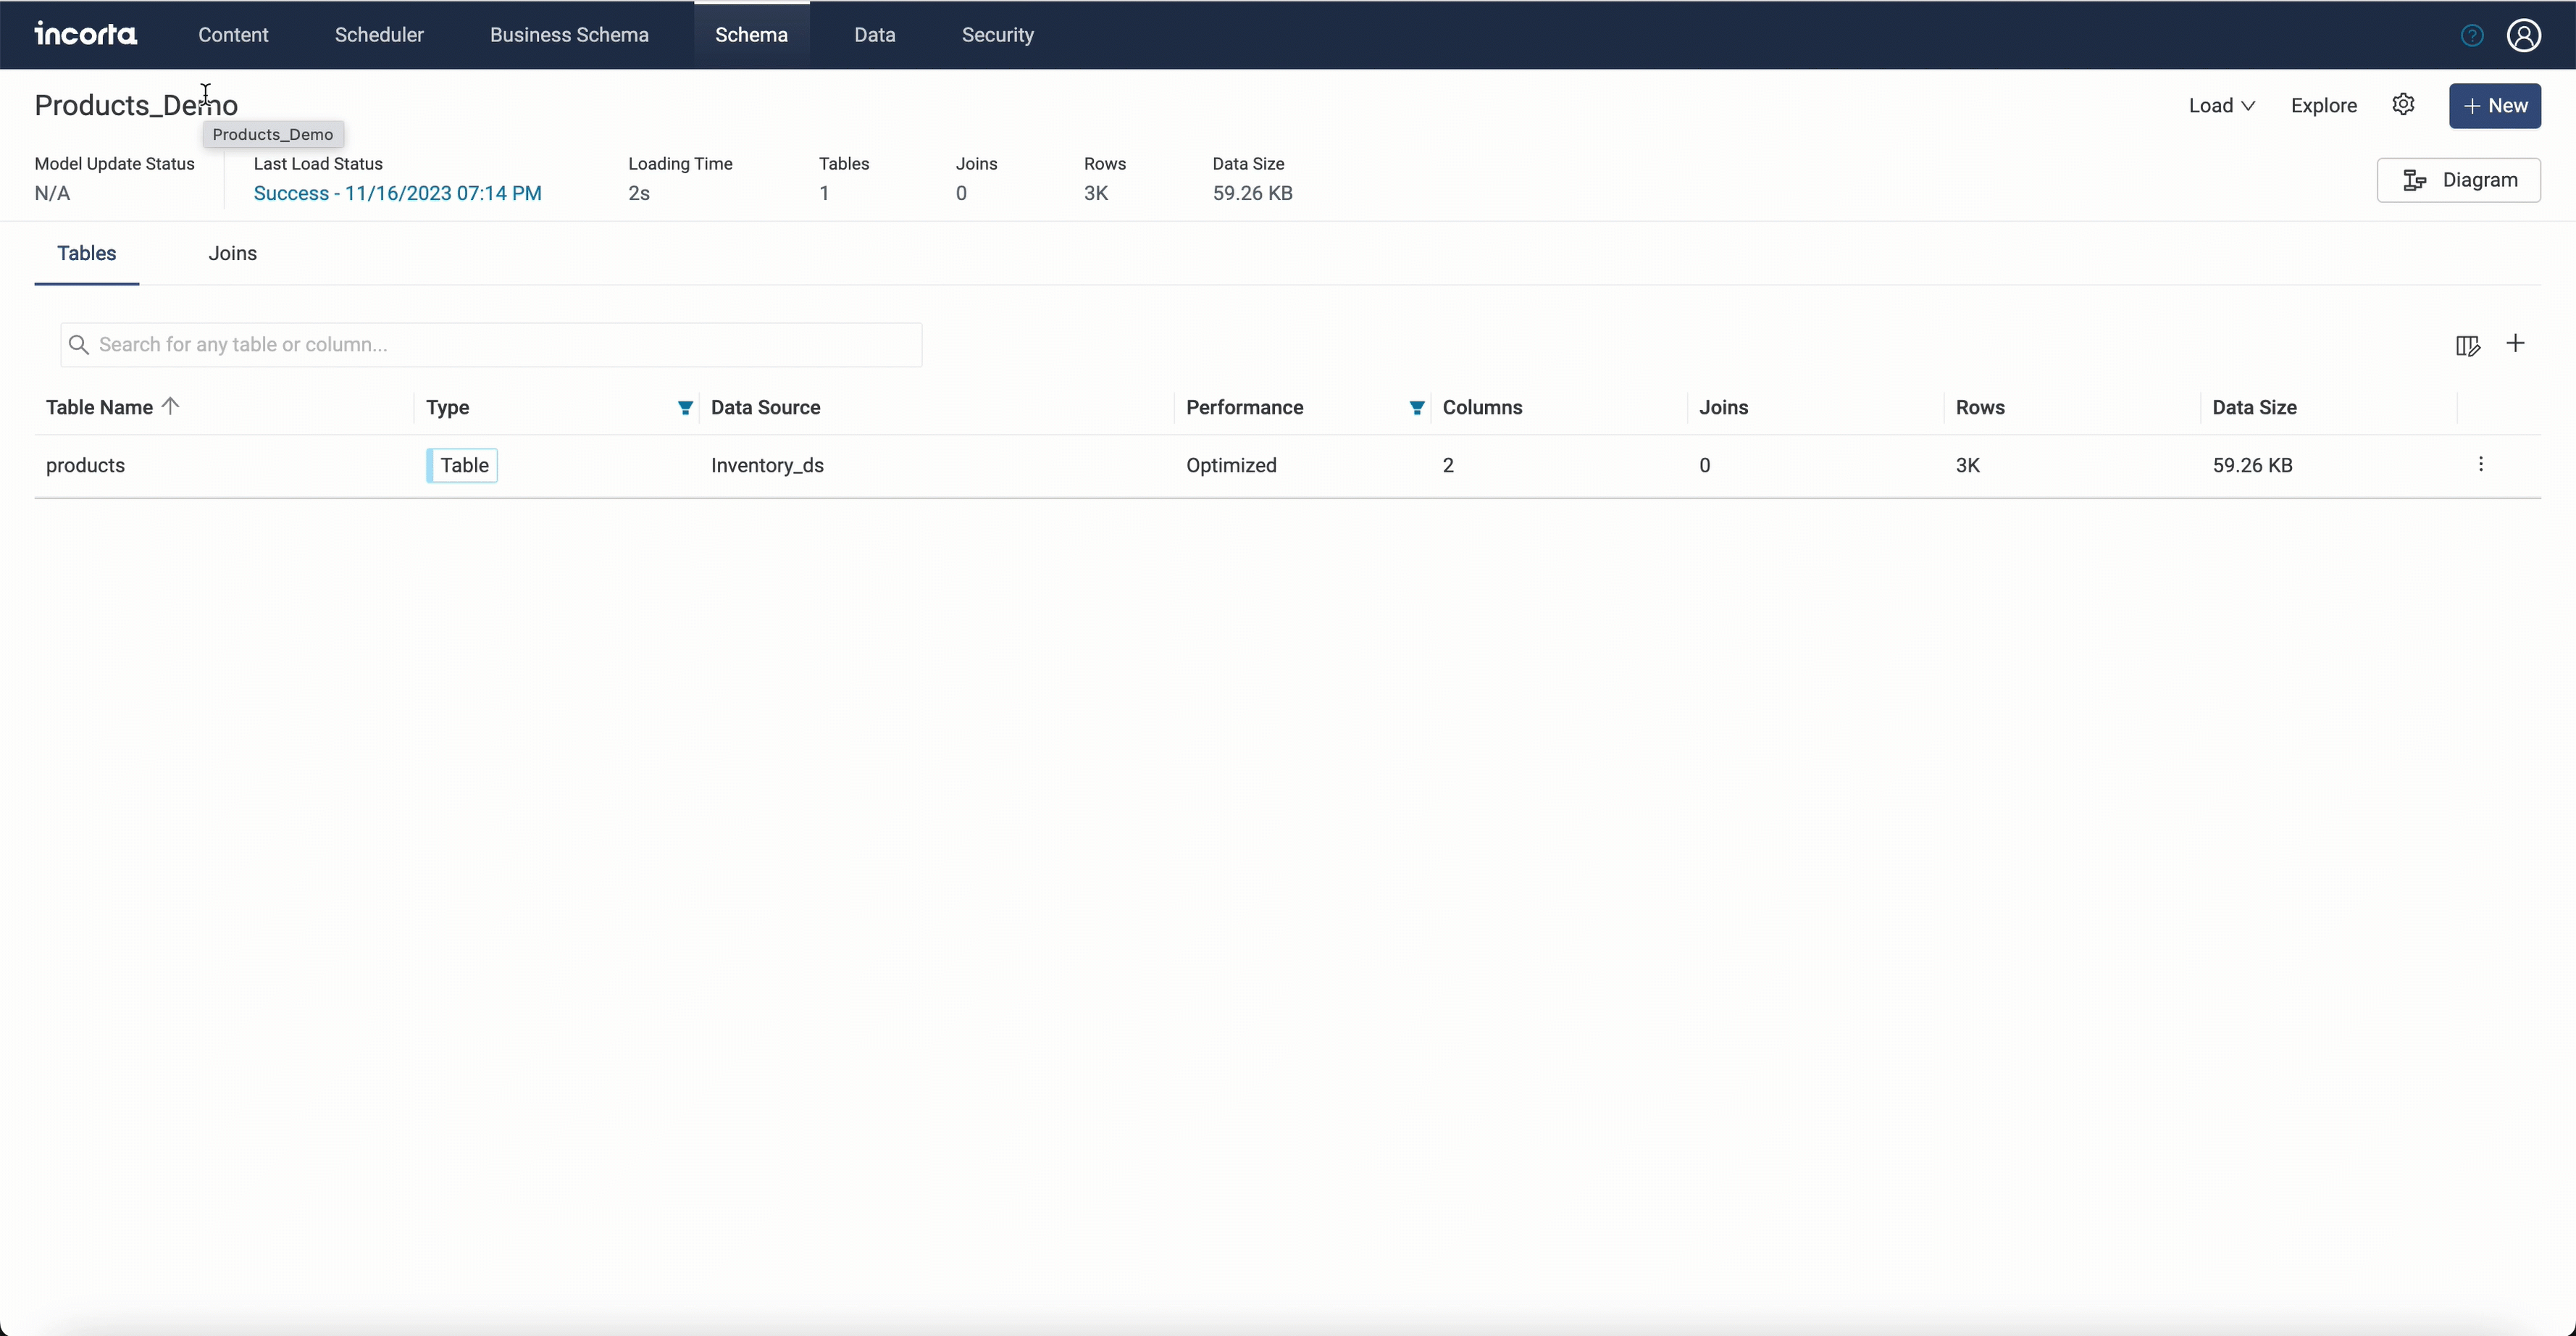Switch to the Joins tab

(232, 254)
